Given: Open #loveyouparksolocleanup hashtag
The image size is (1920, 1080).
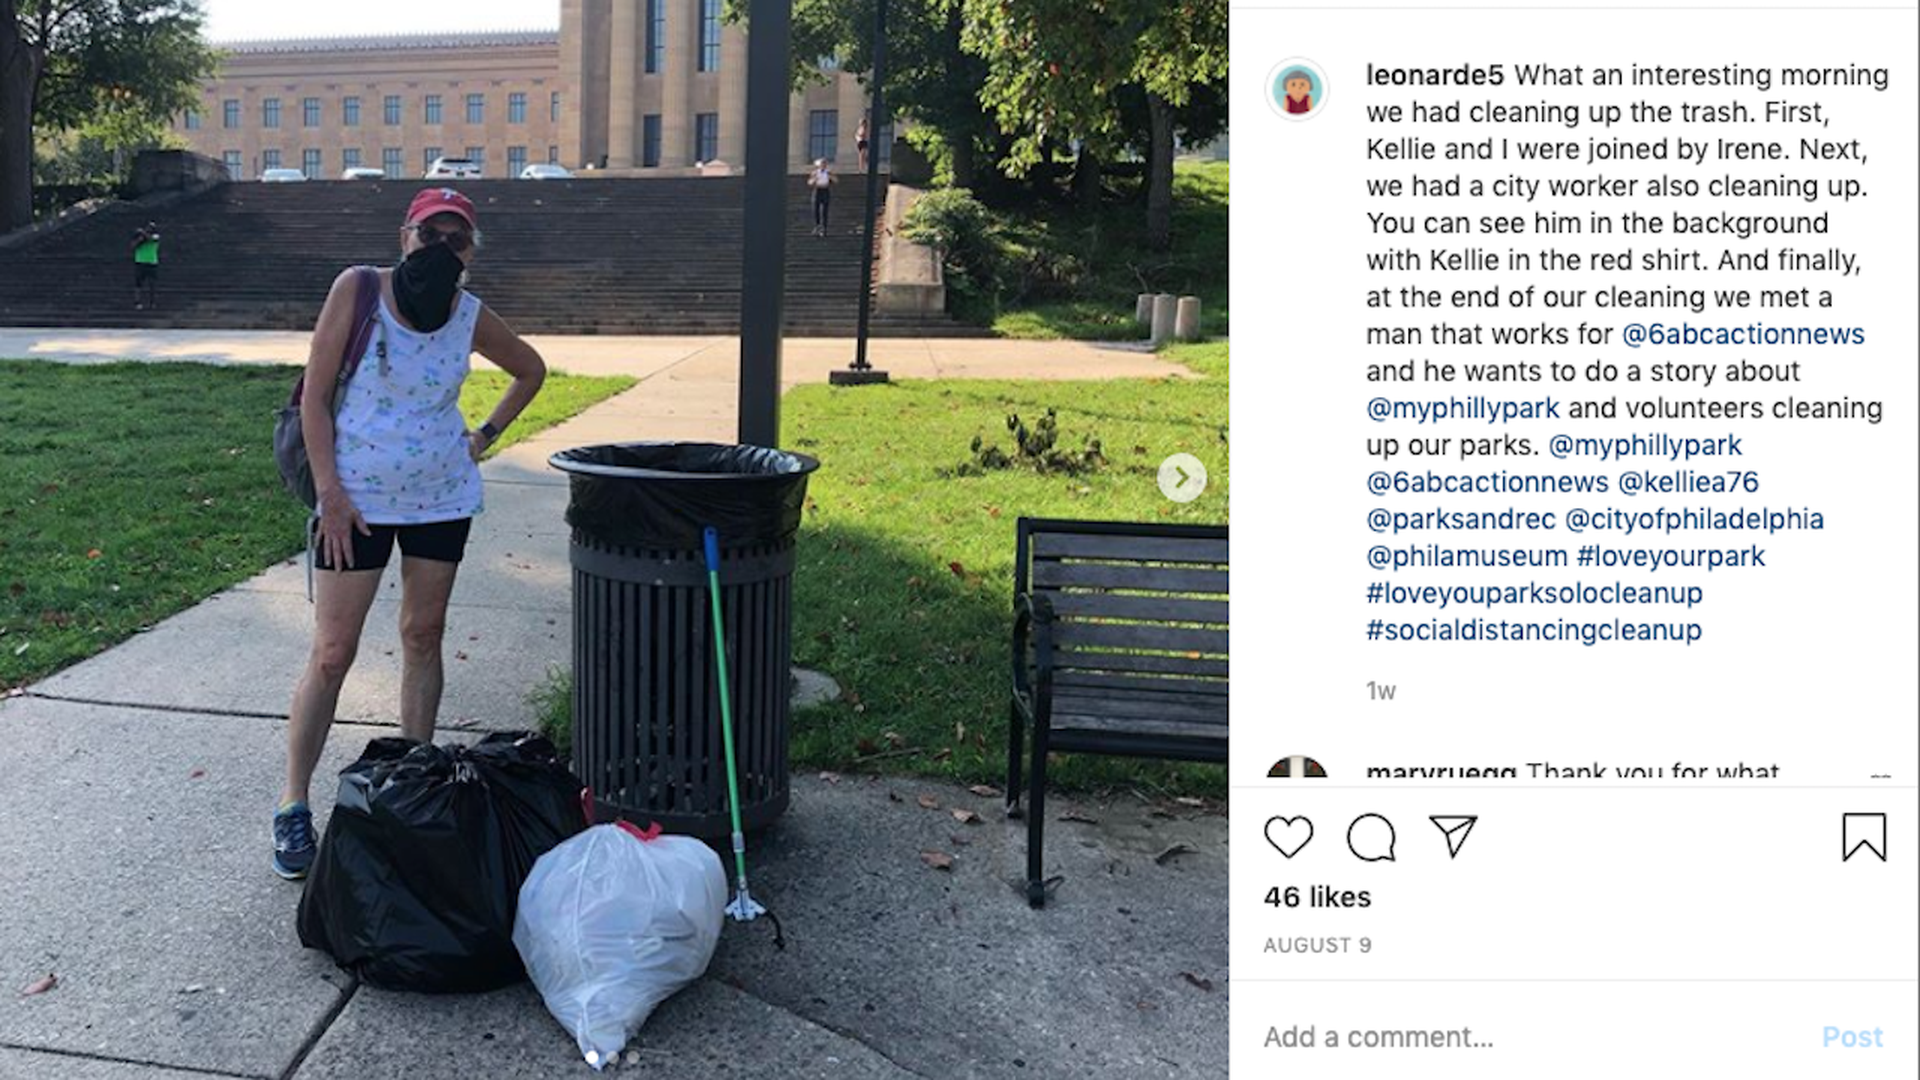Looking at the screenshot, I should 1534,593.
